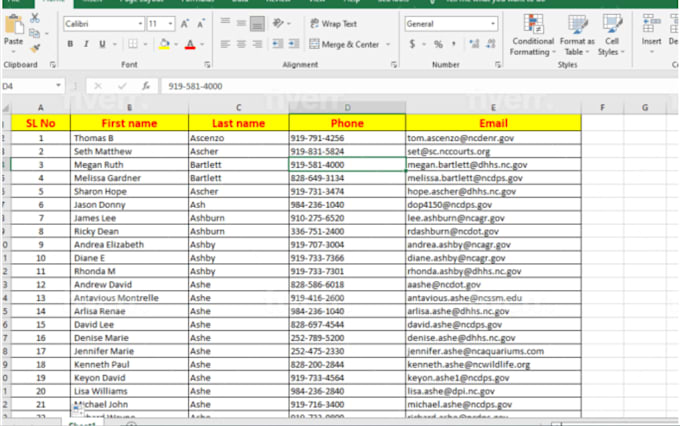Toggle Italic formatting
680x426 pixels.
[86, 44]
